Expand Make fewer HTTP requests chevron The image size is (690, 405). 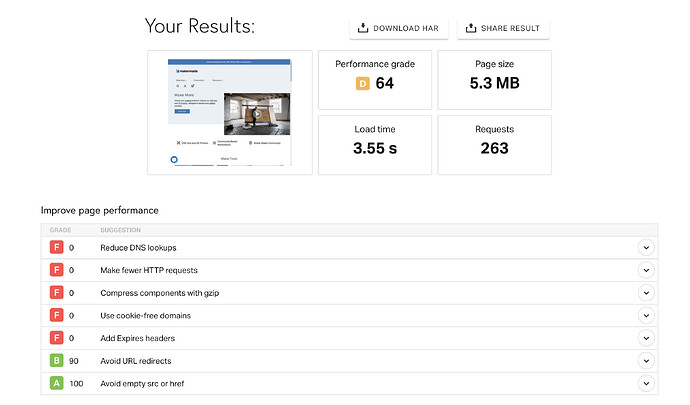(645, 270)
